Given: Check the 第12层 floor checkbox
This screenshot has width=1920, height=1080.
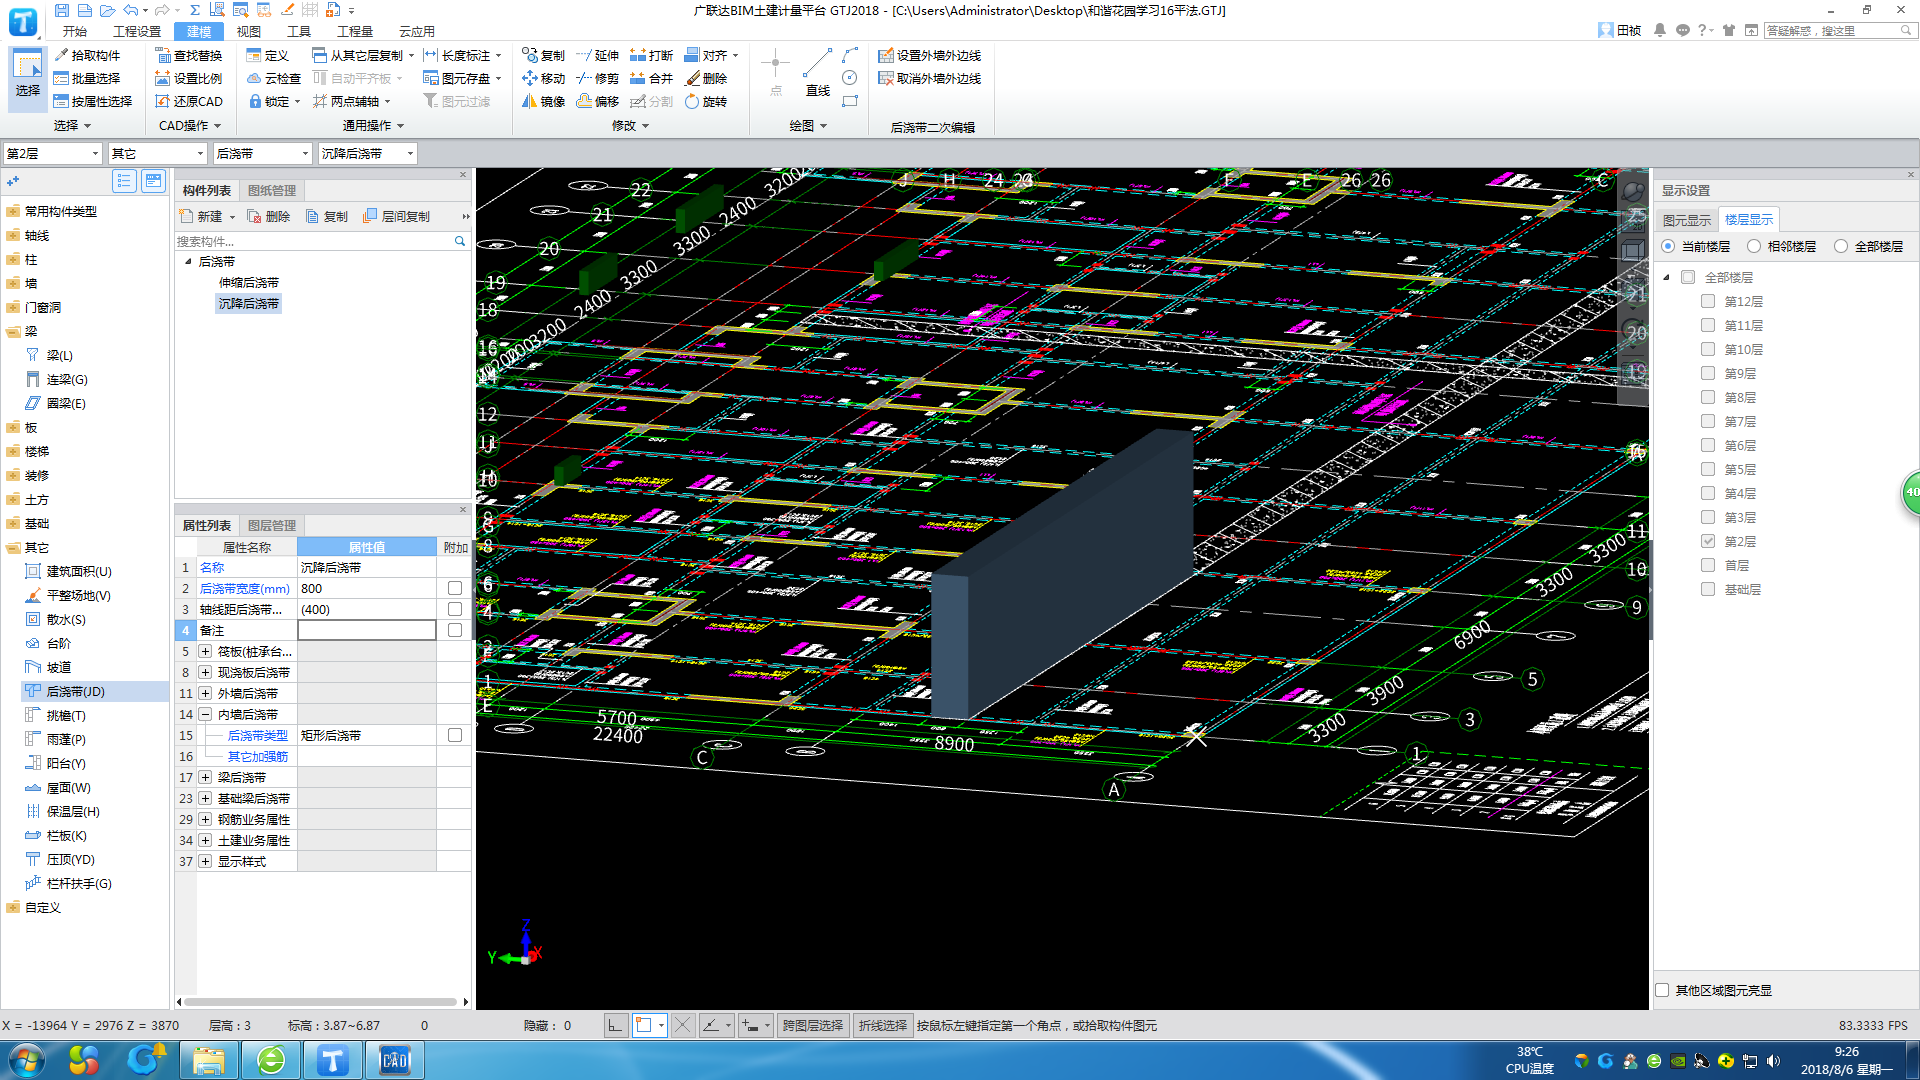Looking at the screenshot, I should click(1708, 301).
